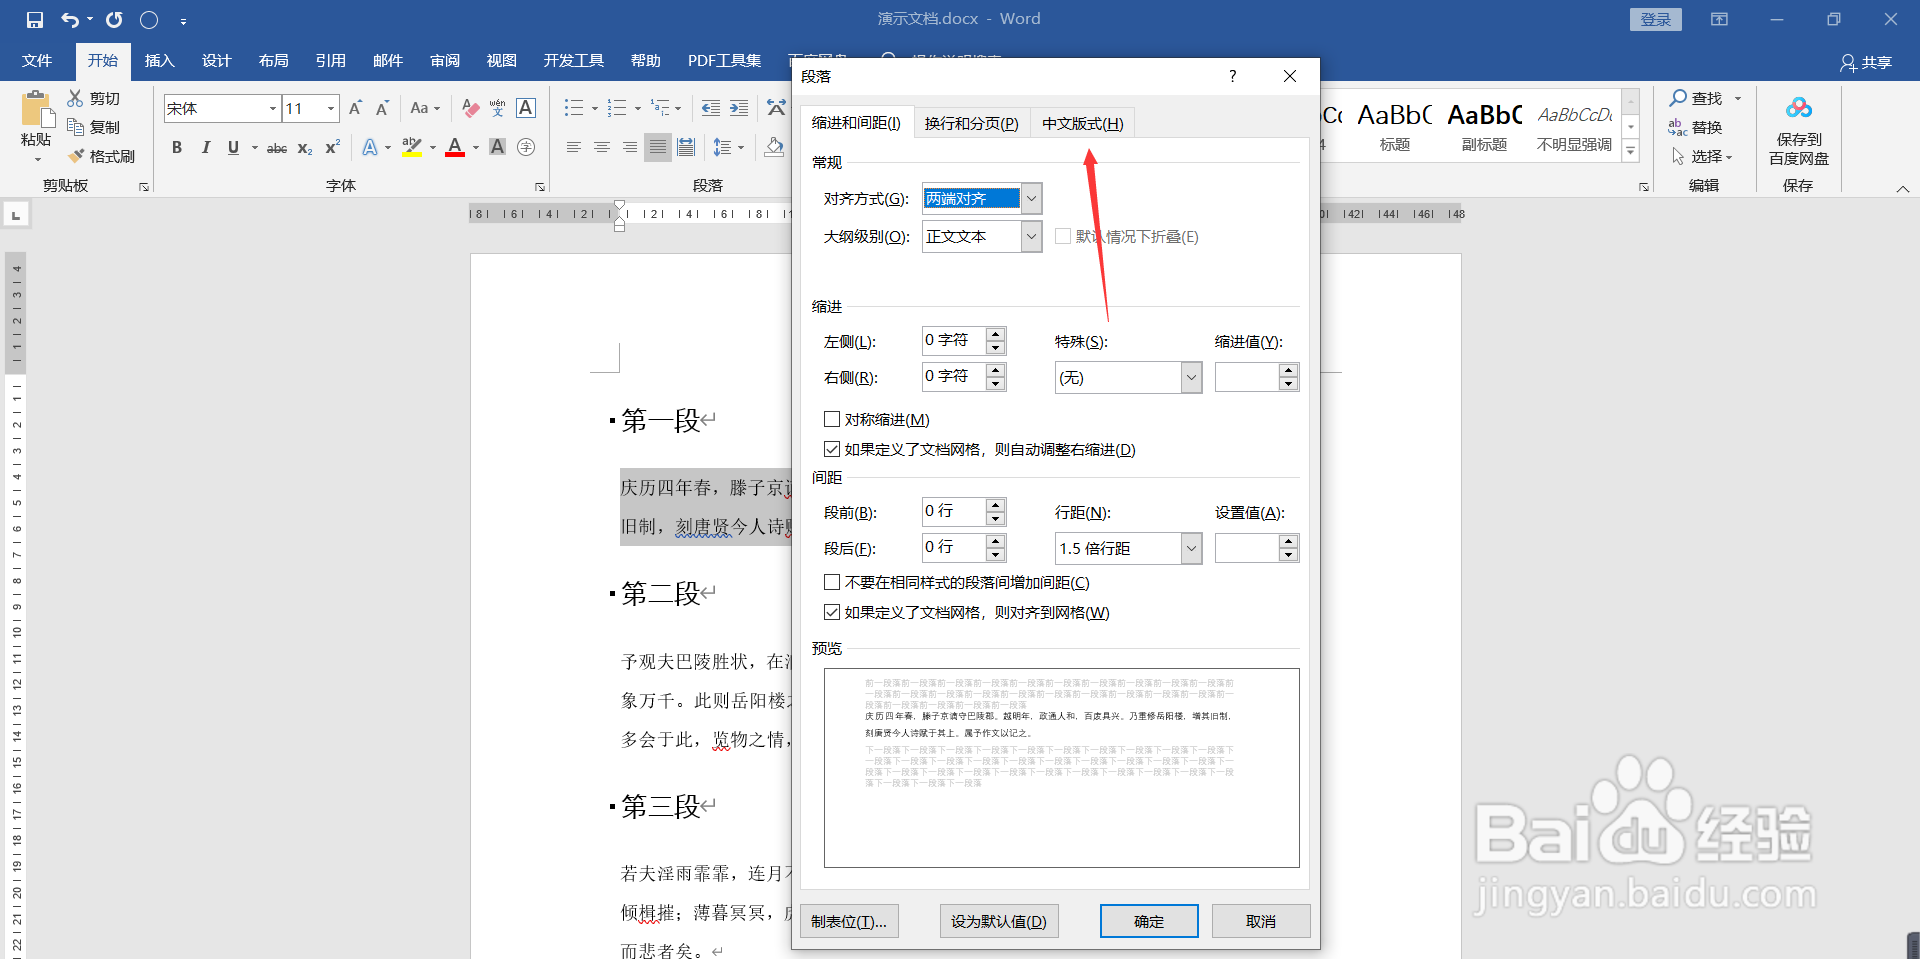Open the 审阅 ribbon tab
The image size is (1920, 959).
click(x=445, y=60)
